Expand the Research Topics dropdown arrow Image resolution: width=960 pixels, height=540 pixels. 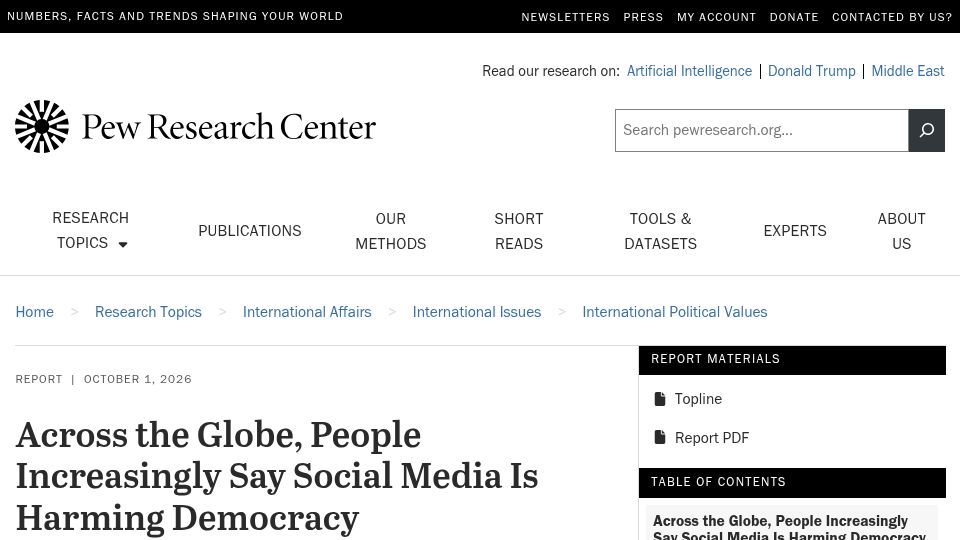click(123, 244)
